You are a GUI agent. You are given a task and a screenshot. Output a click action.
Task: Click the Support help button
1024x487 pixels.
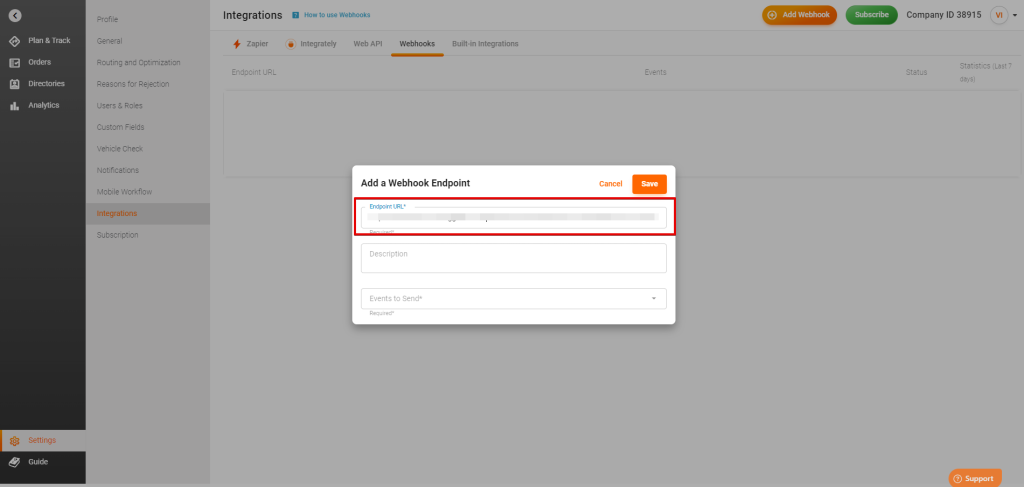click(x=973, y=478)
